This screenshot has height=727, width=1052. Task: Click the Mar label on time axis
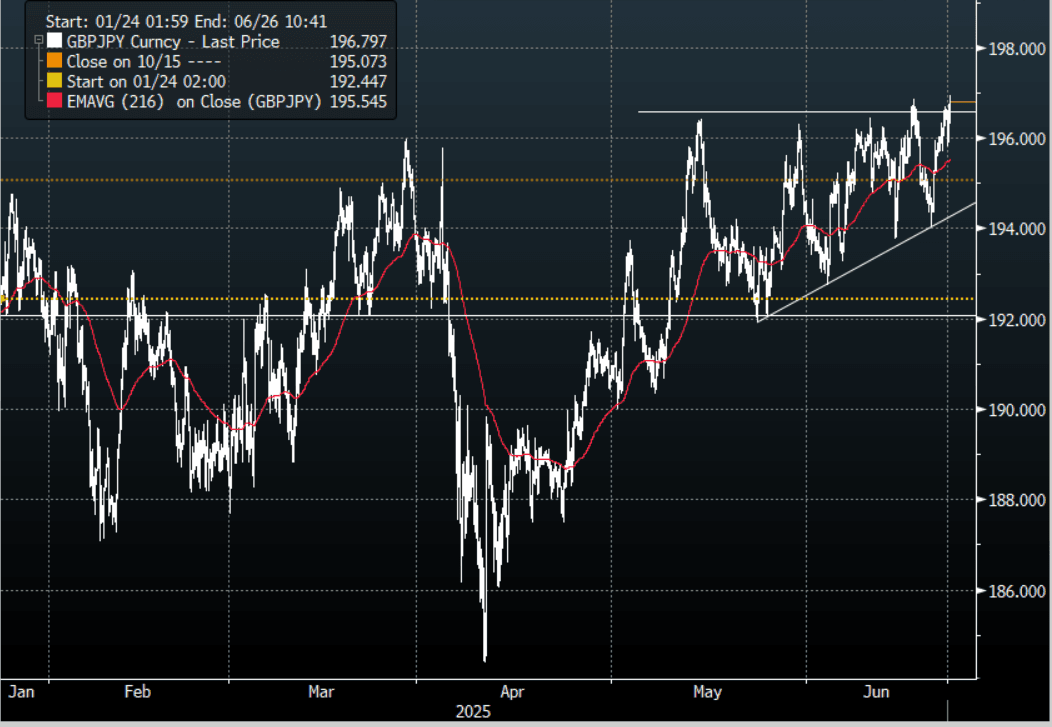(322, 691)
